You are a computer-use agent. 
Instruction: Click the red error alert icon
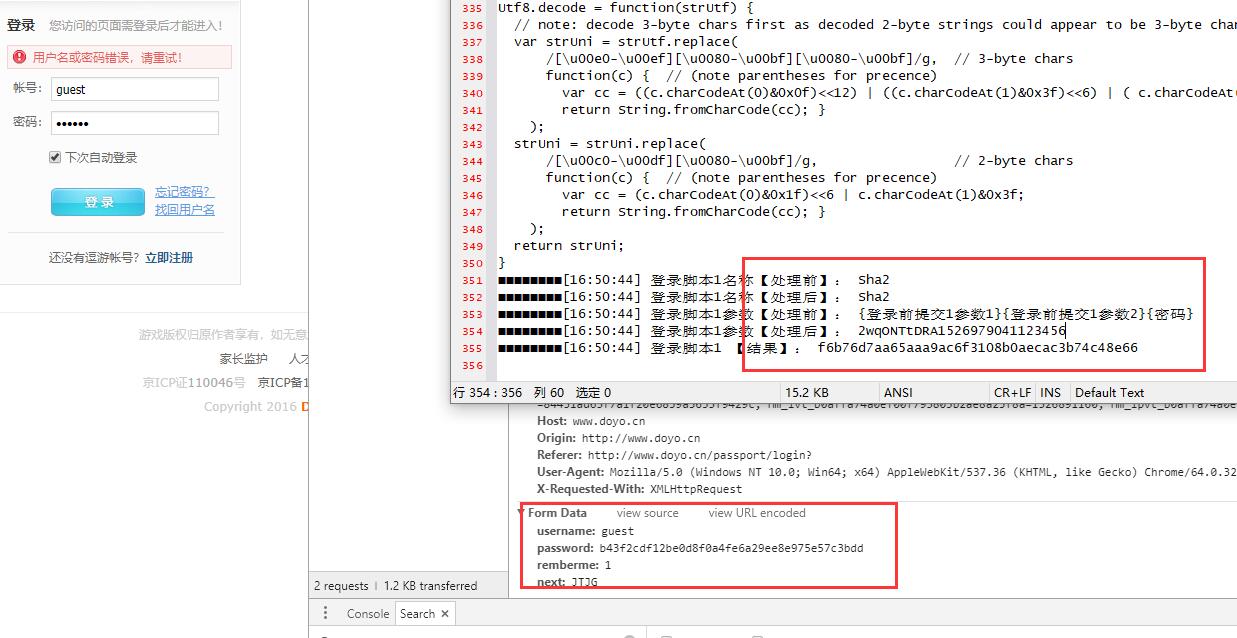(x=21, y=58)
